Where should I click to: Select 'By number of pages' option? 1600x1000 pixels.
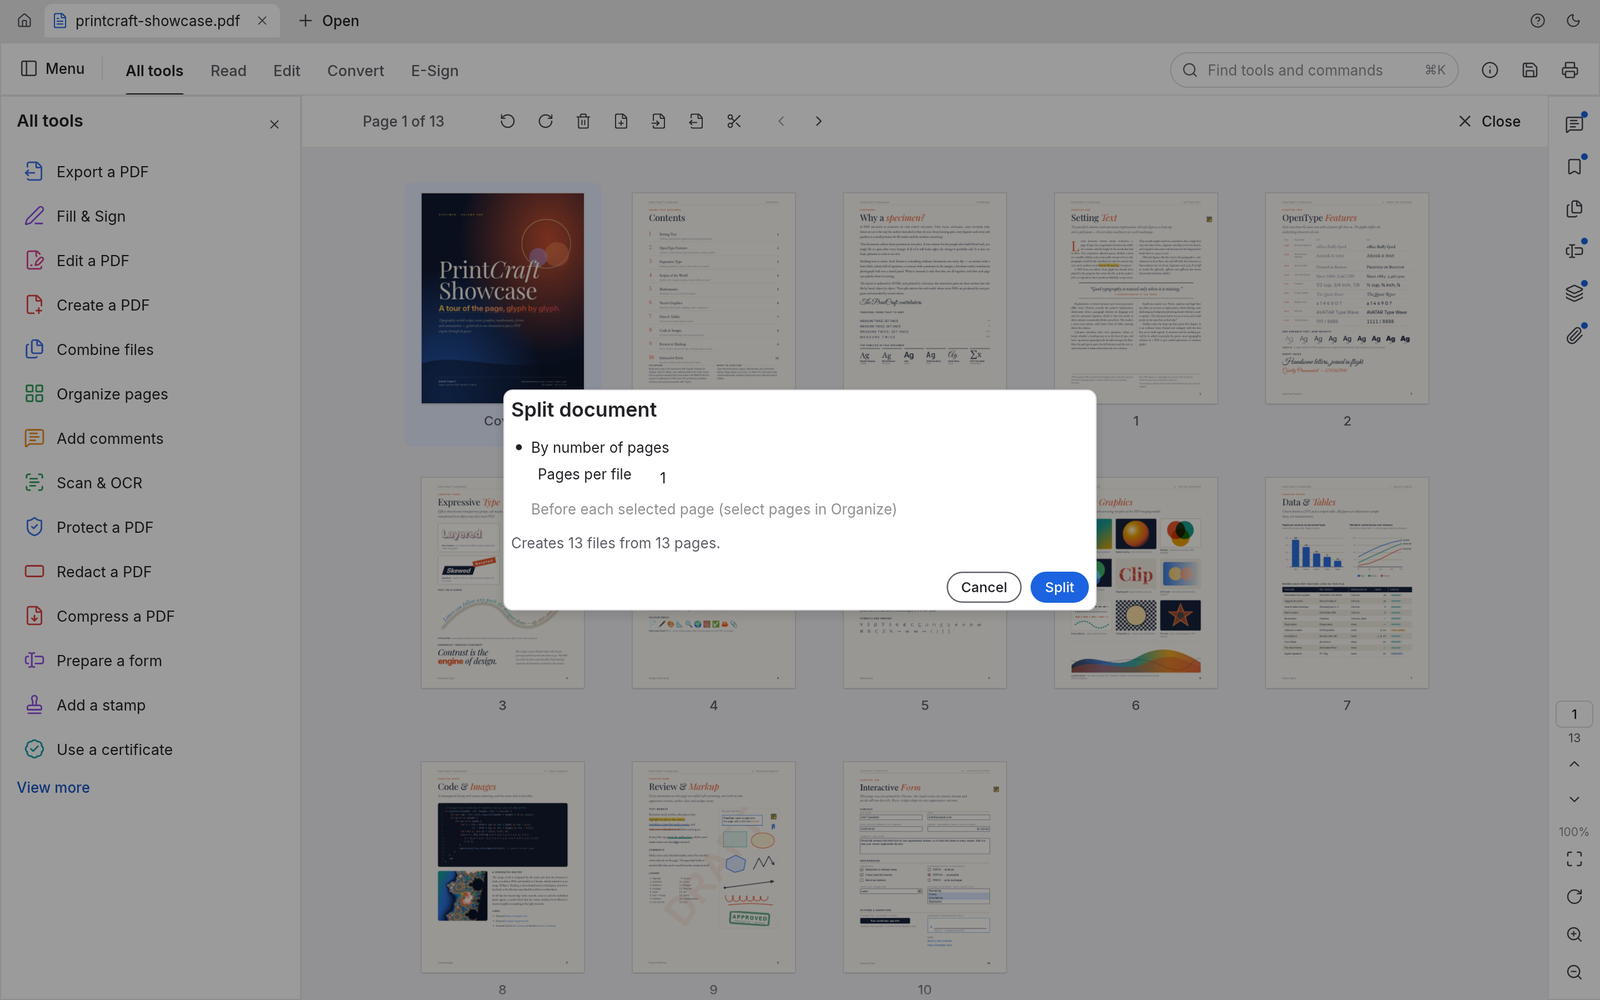[x=591, y=447]
